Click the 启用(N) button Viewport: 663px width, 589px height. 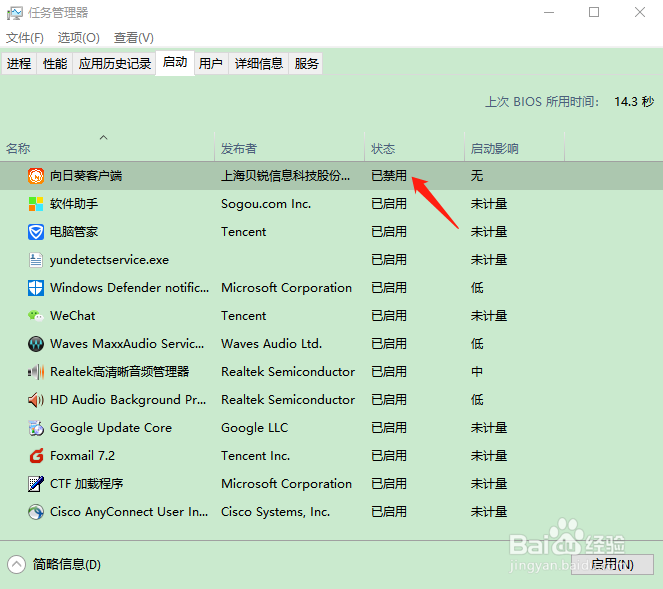tap(612, 564)
